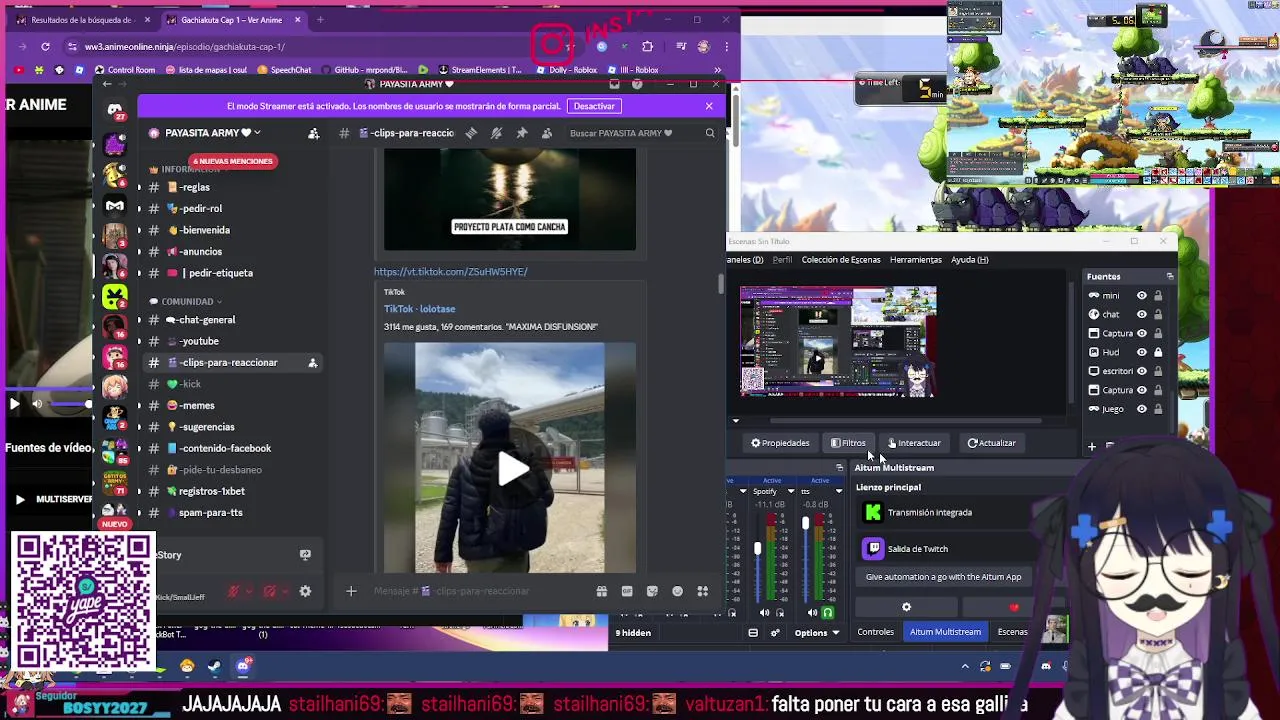Open the apps icon in Discord message bar
Screen dimensions: 1280x720
coord(702,591)
